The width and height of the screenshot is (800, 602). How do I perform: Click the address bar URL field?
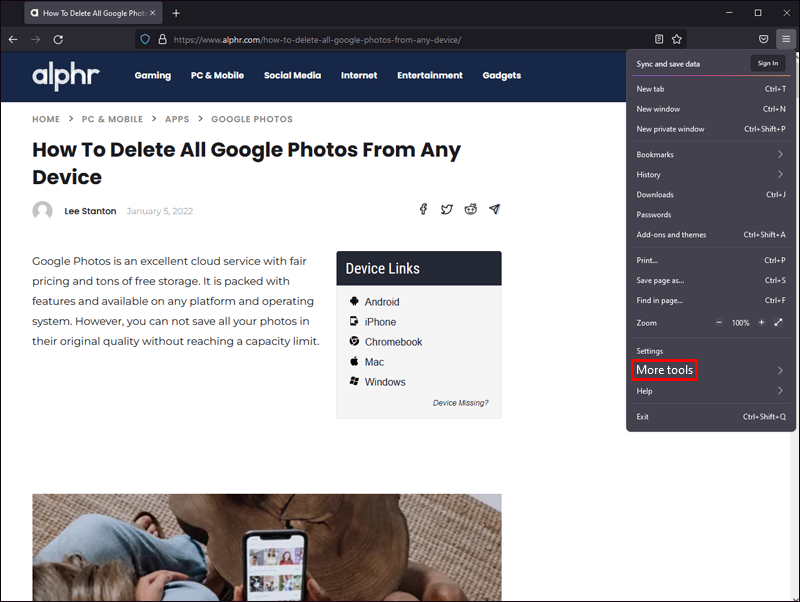pyautogui.click(x=400, y=40)
